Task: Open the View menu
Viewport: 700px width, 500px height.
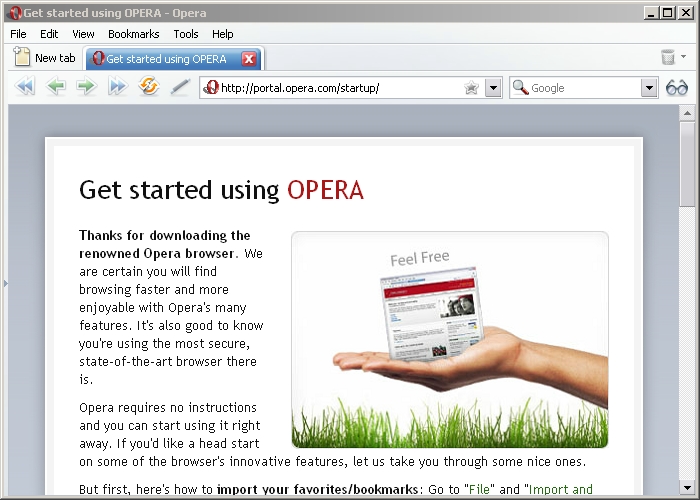Action: point(83,34)
